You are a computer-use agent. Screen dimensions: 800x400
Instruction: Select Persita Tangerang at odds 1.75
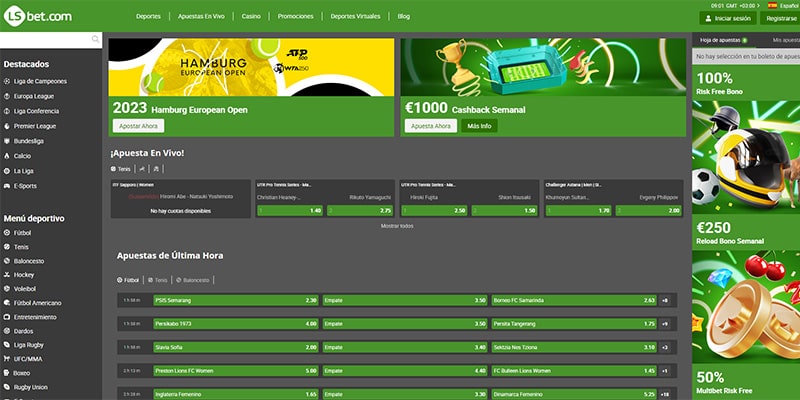pyautogui.click(x=574, y=324)
